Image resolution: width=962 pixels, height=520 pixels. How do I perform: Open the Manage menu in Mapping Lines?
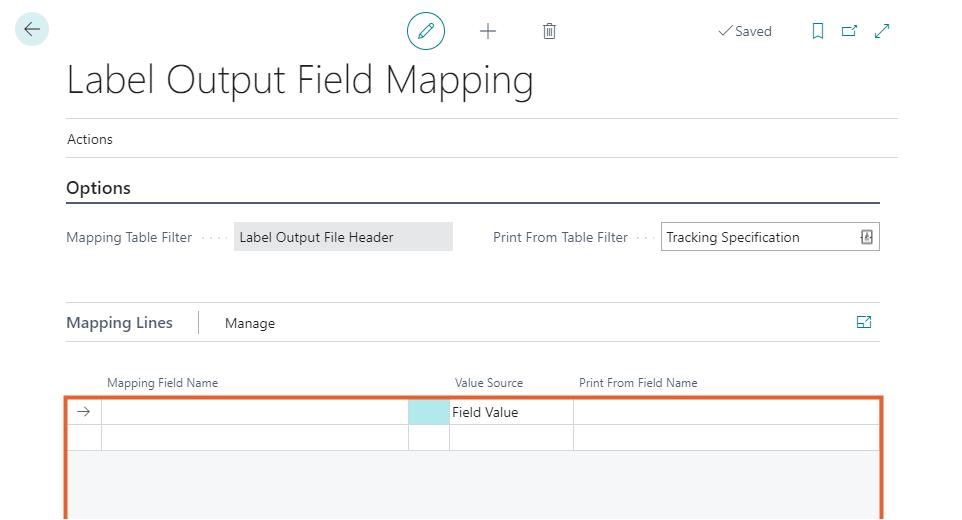[249, 323]
